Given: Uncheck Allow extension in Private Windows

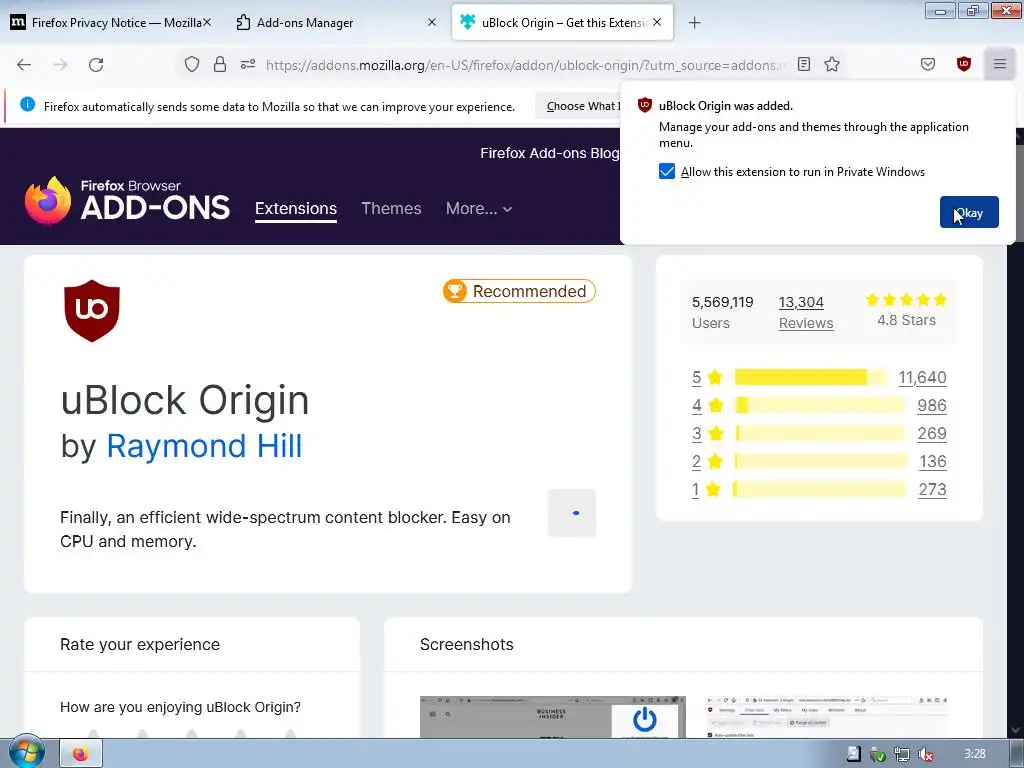Looking at the screenshot, I should tap(667, 172).
